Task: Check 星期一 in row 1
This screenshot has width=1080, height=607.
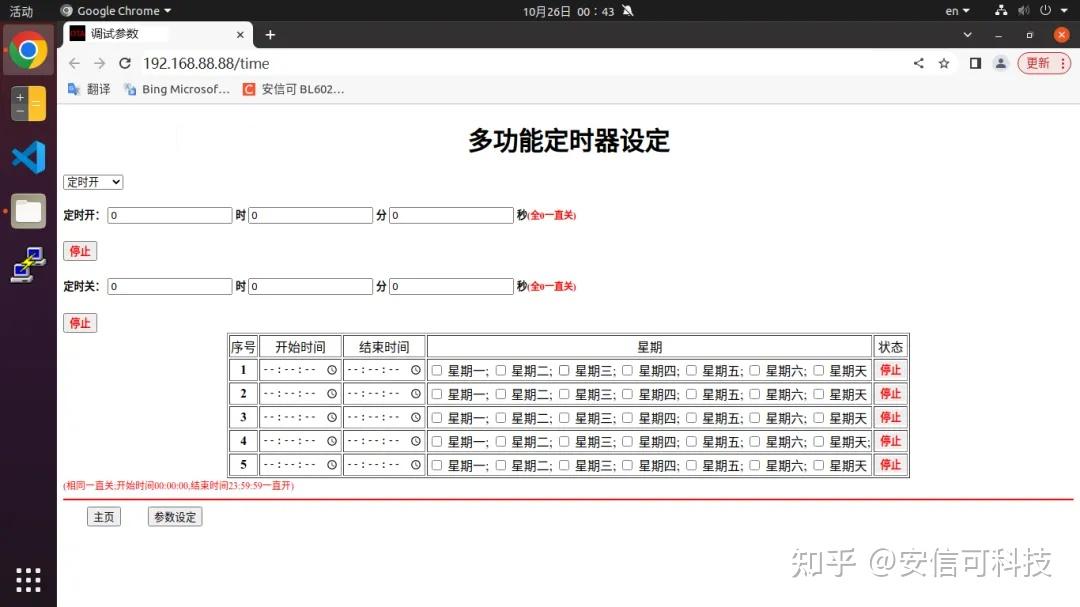Action: pyautogui.click(x=437, y=371)
